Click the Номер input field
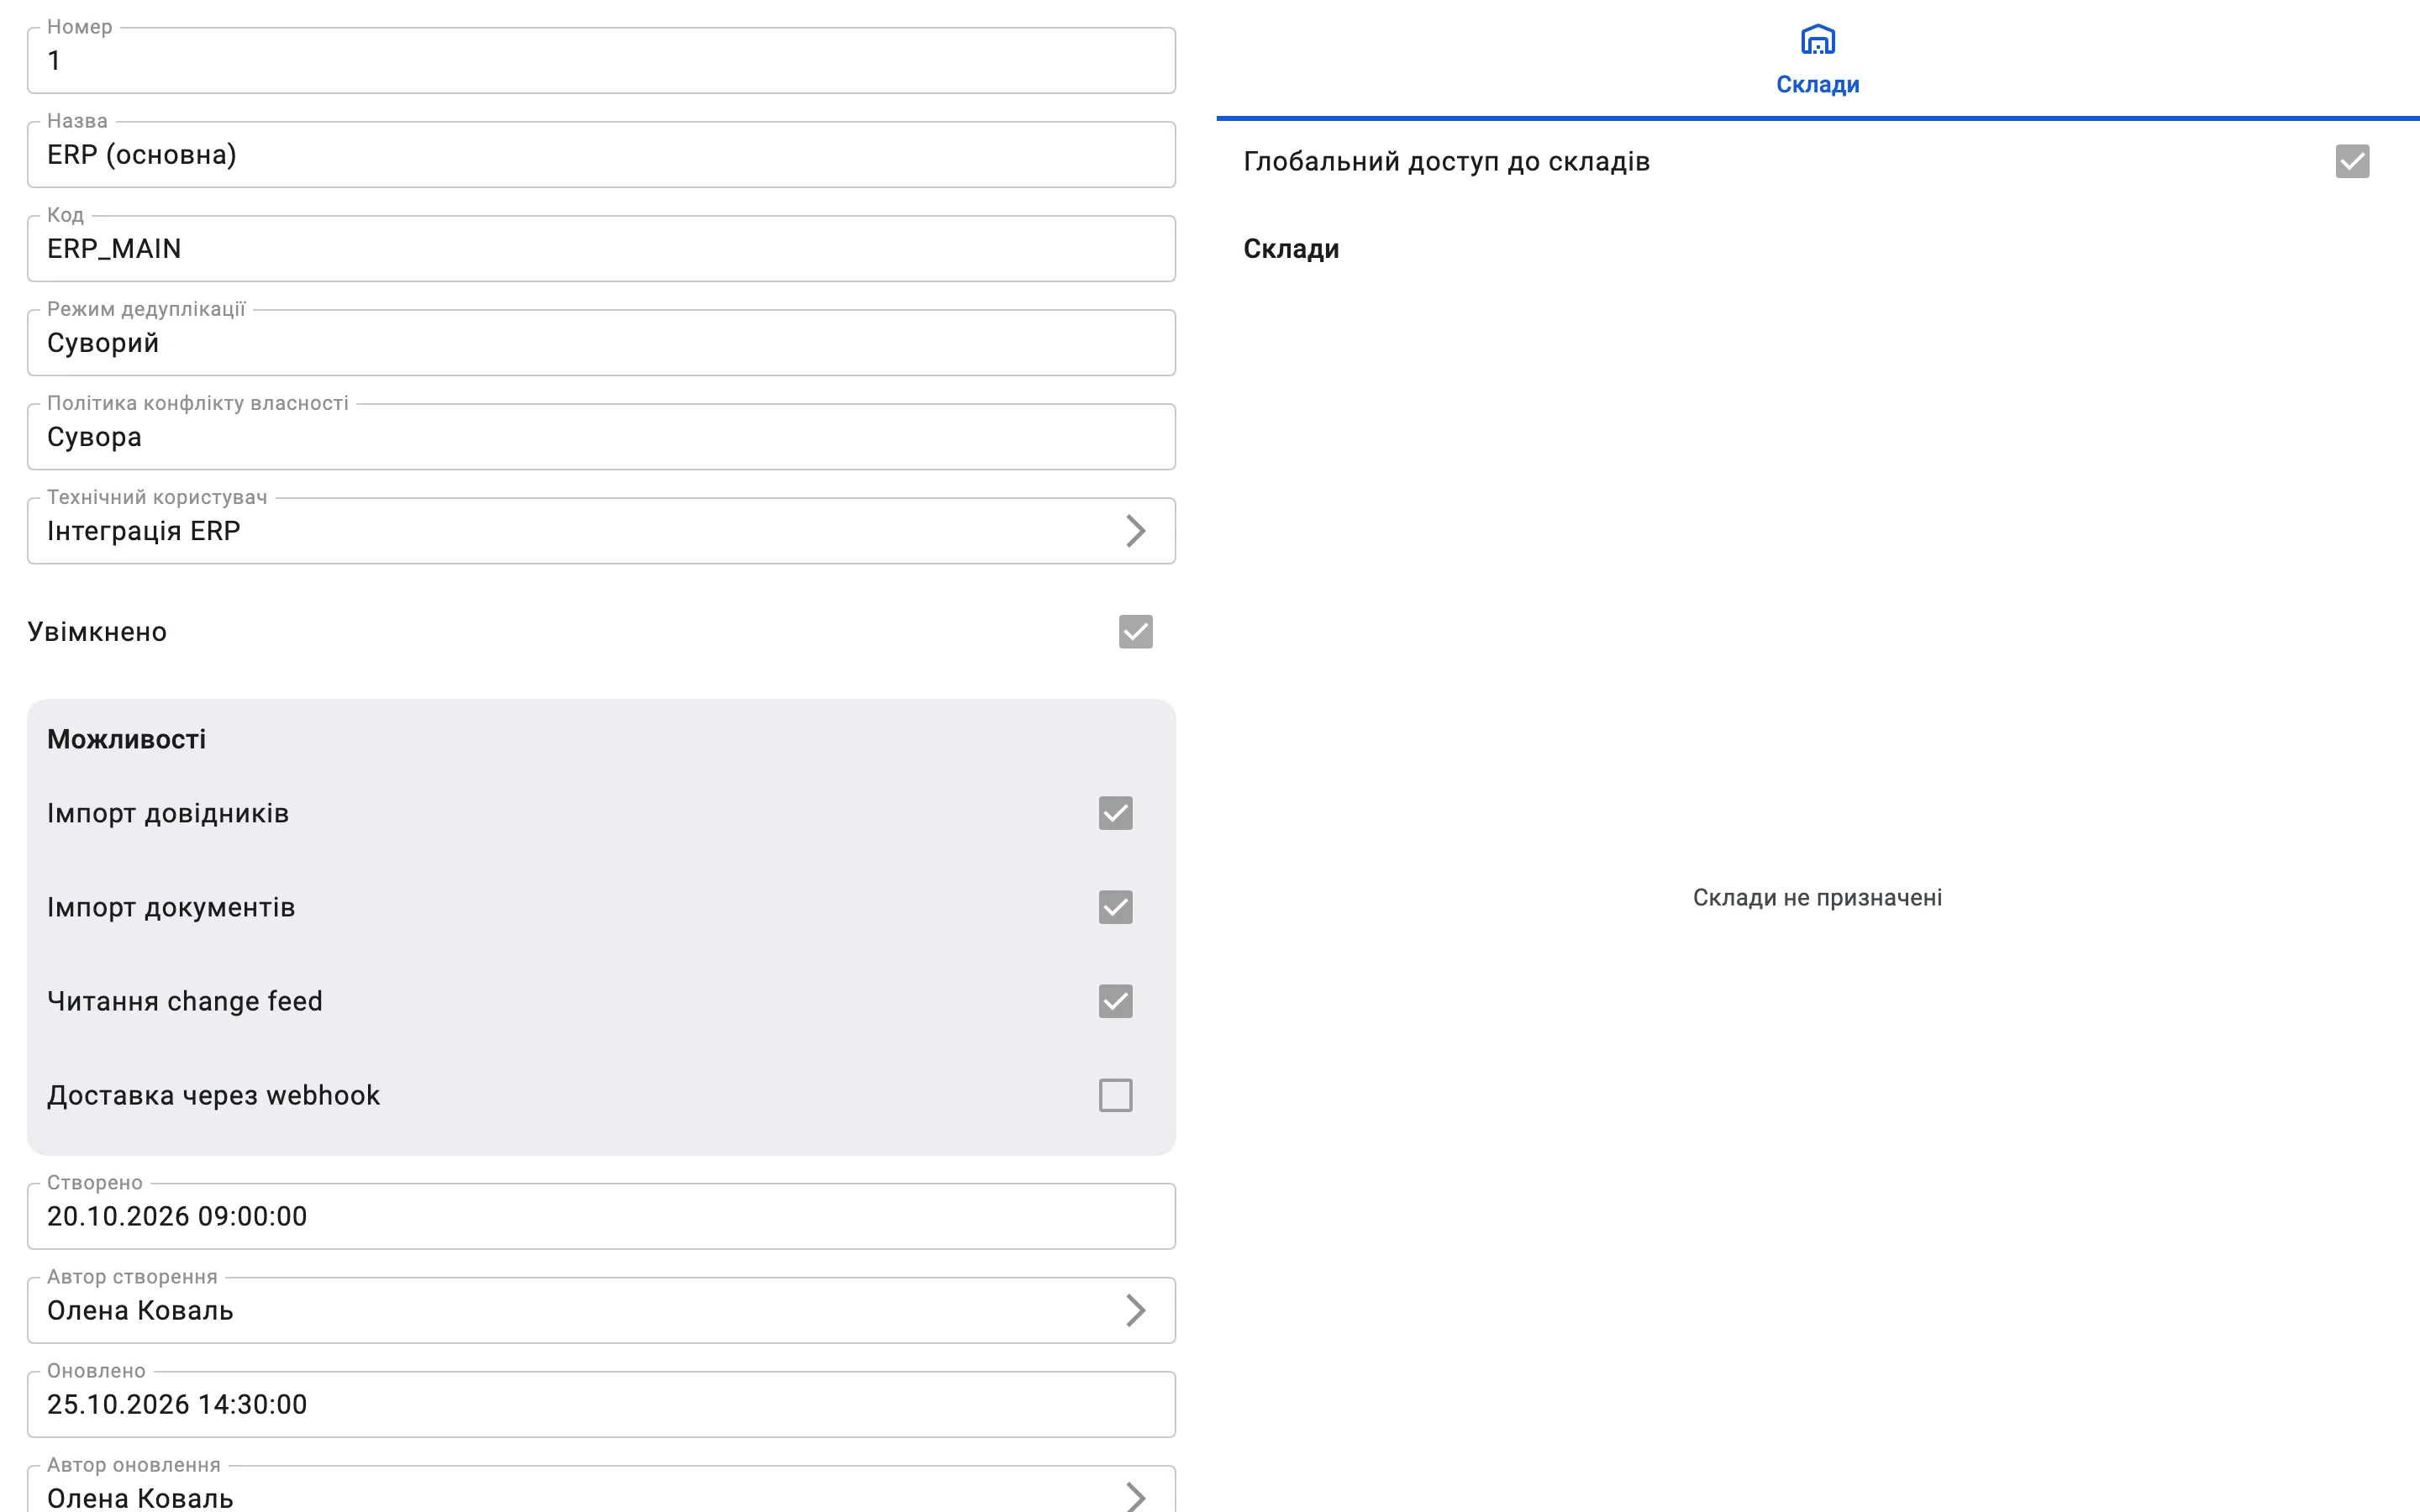The width and height of the screenshot is (2420, 1512). [x=601, y=61]
